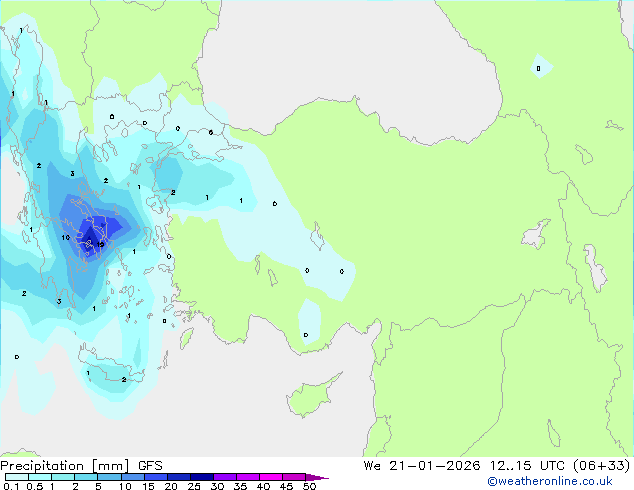Viewport: 634px width, 490px height.
Task: Click the island of Crete on the map
Action: (x=110, y=369)
